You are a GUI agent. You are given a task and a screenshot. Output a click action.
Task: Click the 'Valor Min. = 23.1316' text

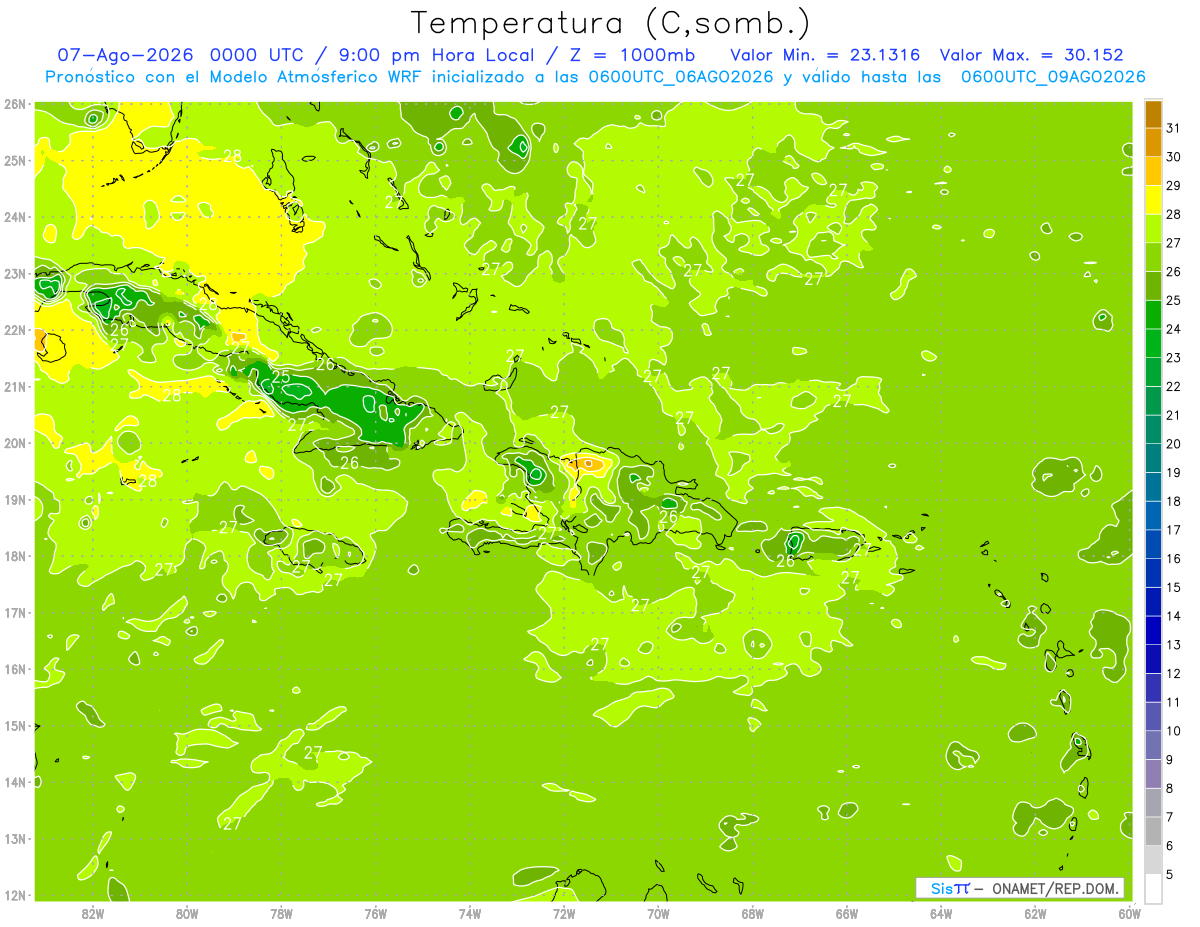[x=826, y=55]
